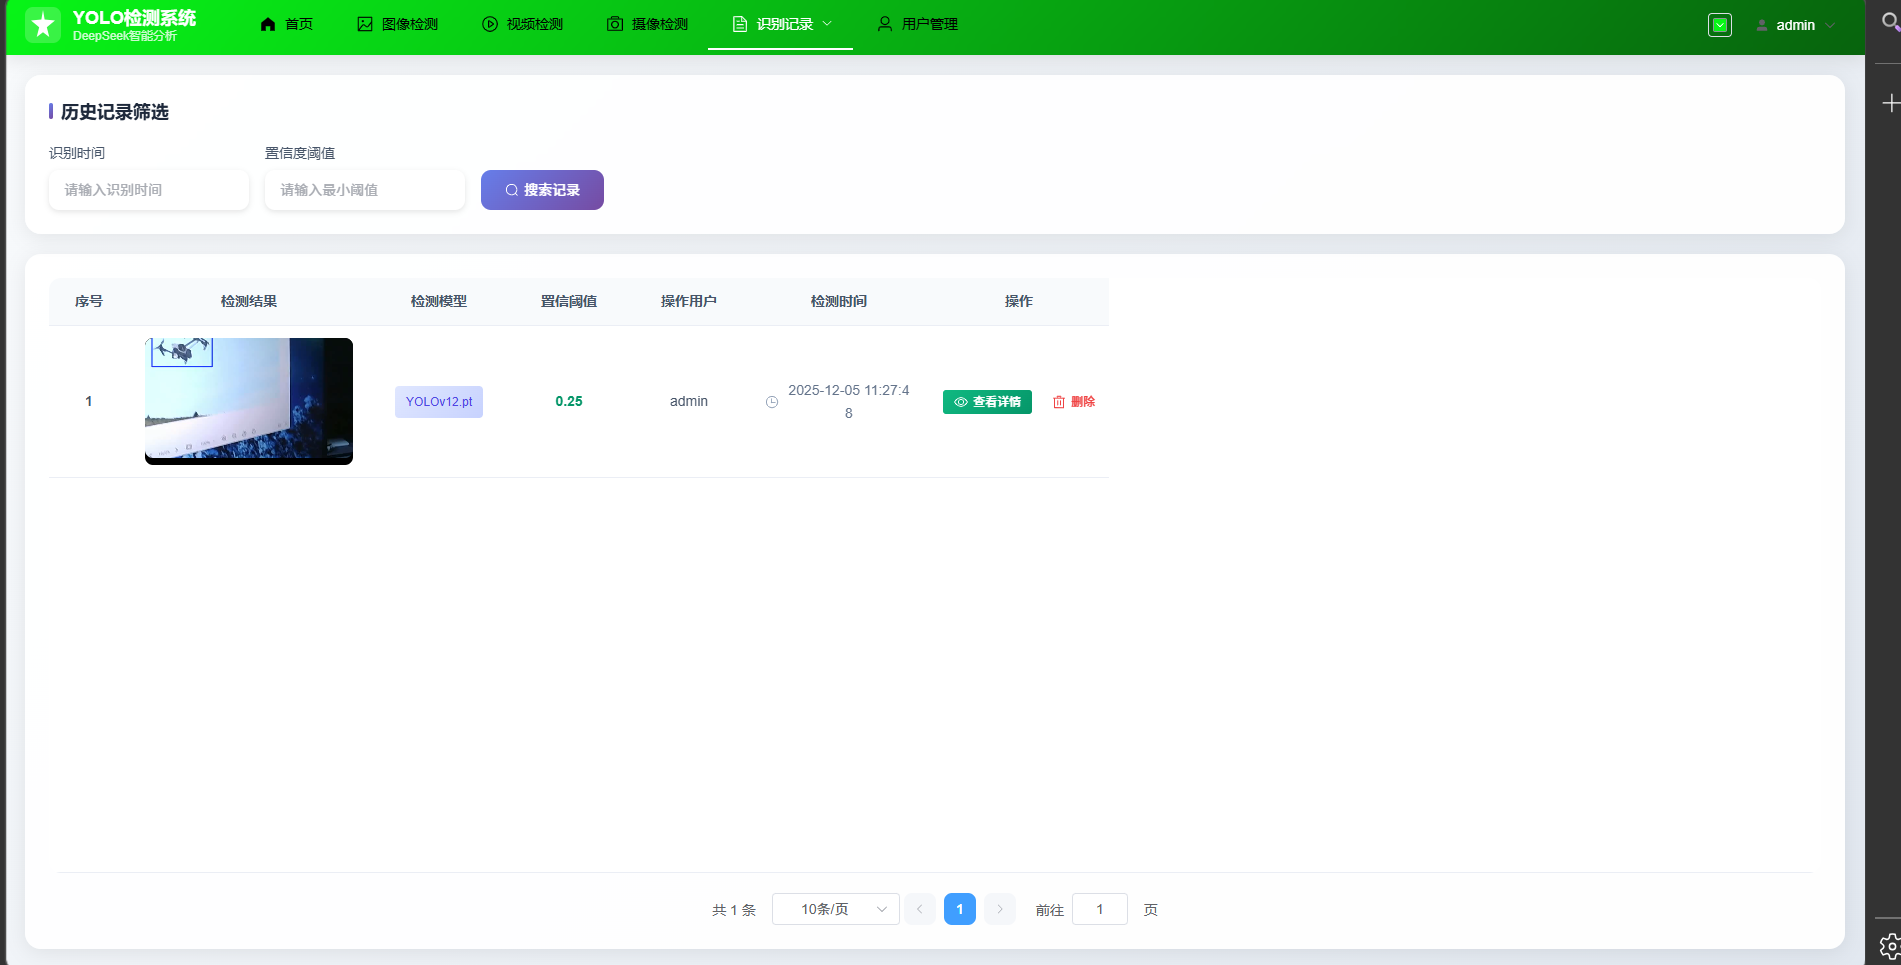This screenshot has height=965, width=1901.
Task: Click the camera icon beside 摄像检测
Action: [615, 24]
